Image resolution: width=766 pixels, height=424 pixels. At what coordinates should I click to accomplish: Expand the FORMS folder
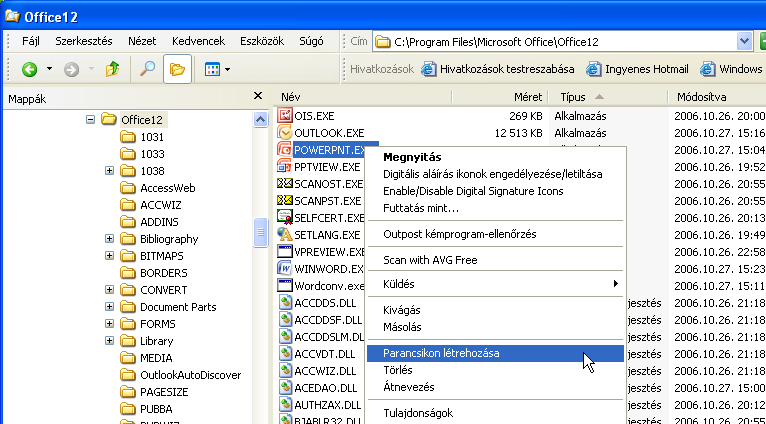pos(109,324)
